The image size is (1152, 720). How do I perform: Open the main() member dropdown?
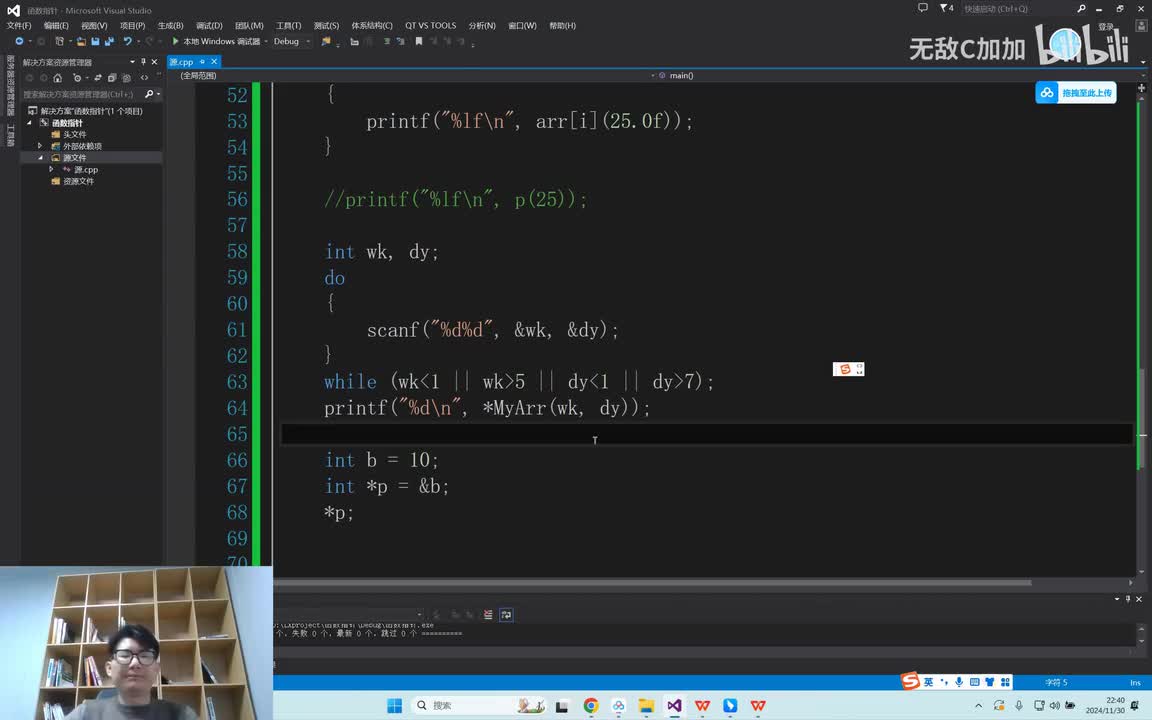tap(901, 75)
